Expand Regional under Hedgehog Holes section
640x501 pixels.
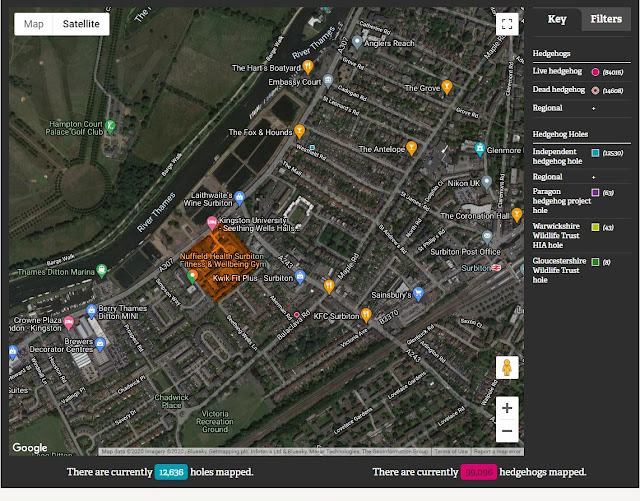(x=593, y=177)
